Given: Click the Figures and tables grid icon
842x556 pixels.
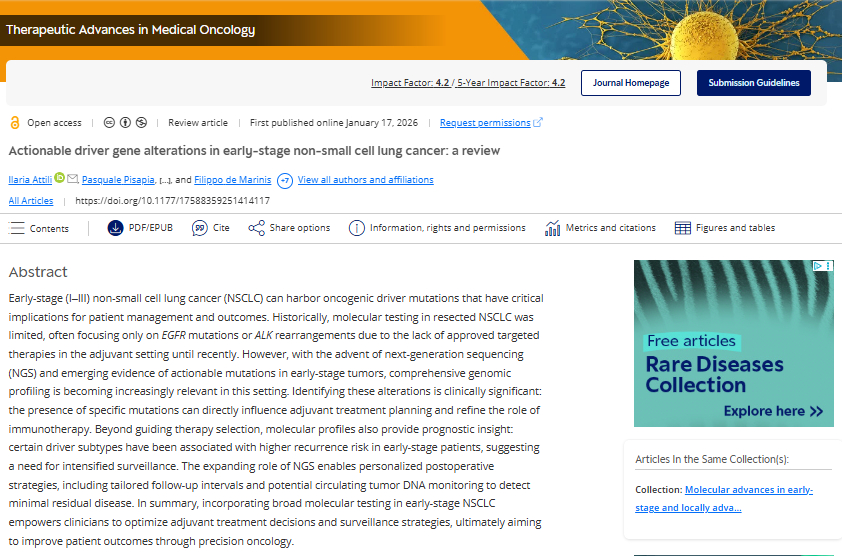Looking at the screenshot, I should pyautogui.click(x=682, y=228).
